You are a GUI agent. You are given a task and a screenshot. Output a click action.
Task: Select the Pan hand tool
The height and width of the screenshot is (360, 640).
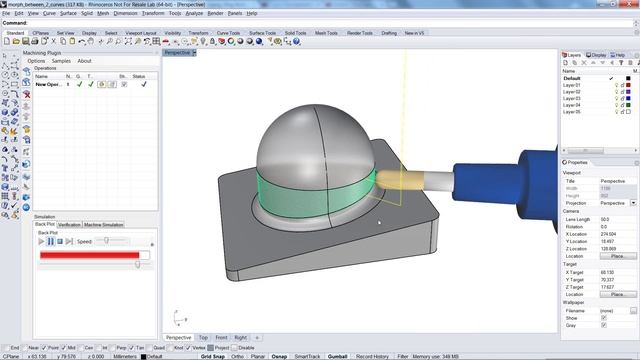point(91,41)
